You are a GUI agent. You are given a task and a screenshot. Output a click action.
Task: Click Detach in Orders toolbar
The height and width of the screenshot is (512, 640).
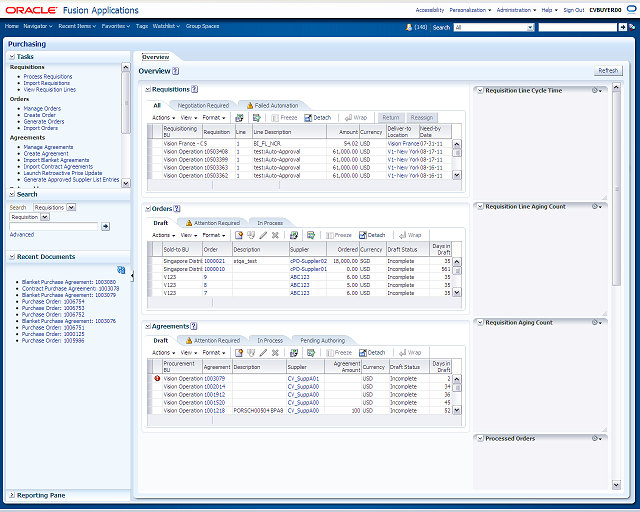(372, 235)
